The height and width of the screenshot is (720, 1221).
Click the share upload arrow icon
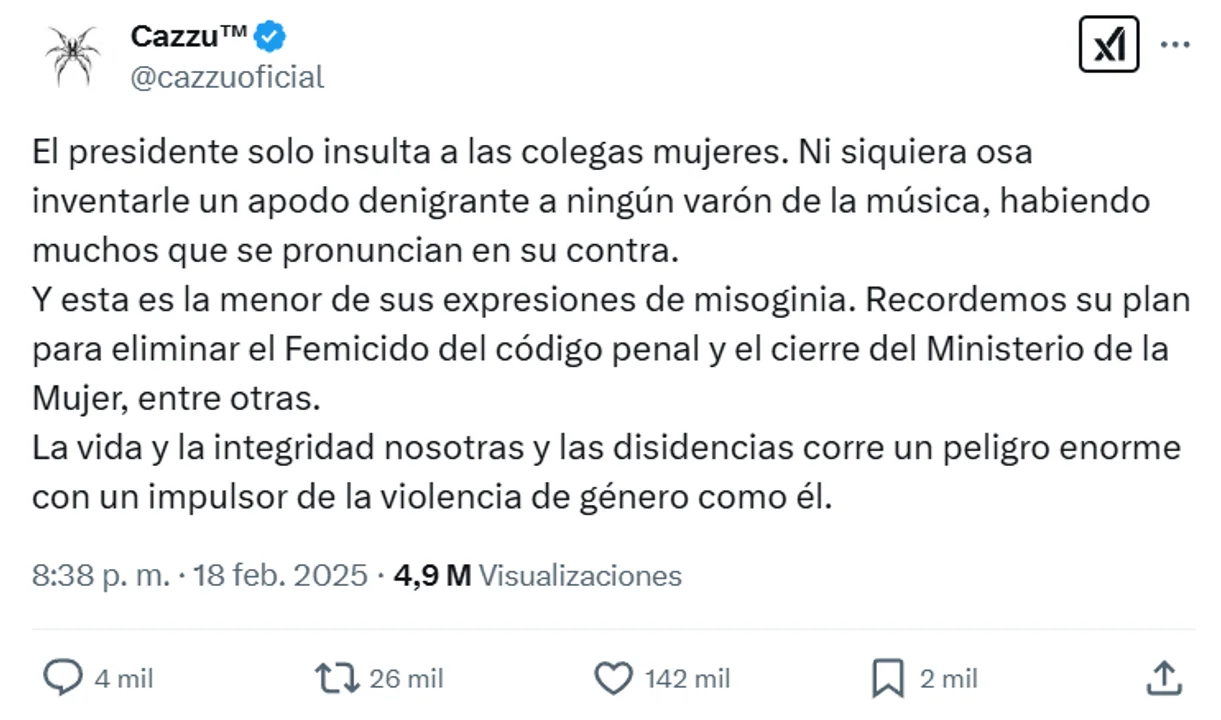coord(1164,679)
